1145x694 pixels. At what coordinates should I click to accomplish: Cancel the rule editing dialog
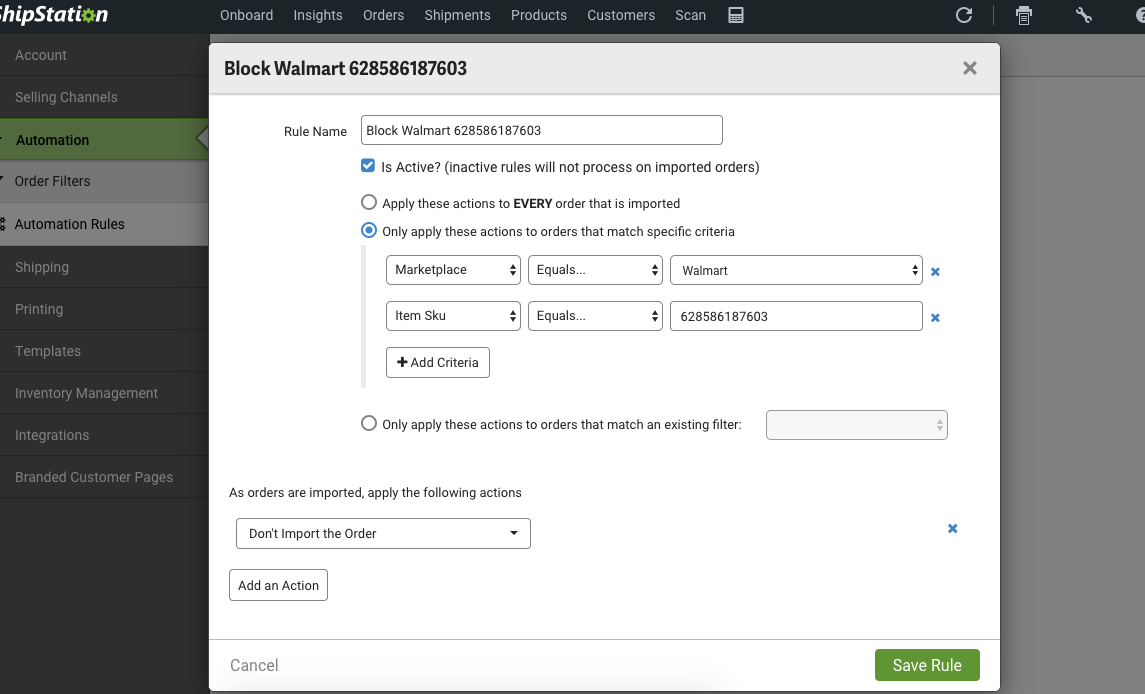254,665
